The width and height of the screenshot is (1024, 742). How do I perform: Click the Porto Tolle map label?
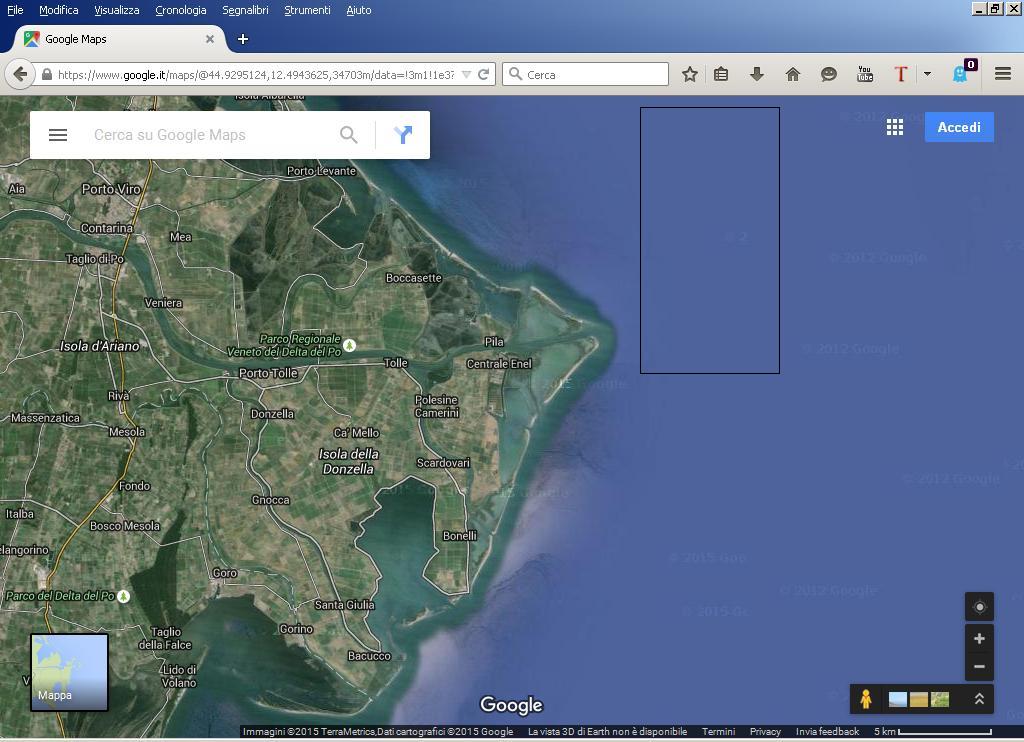click(268, 373)
